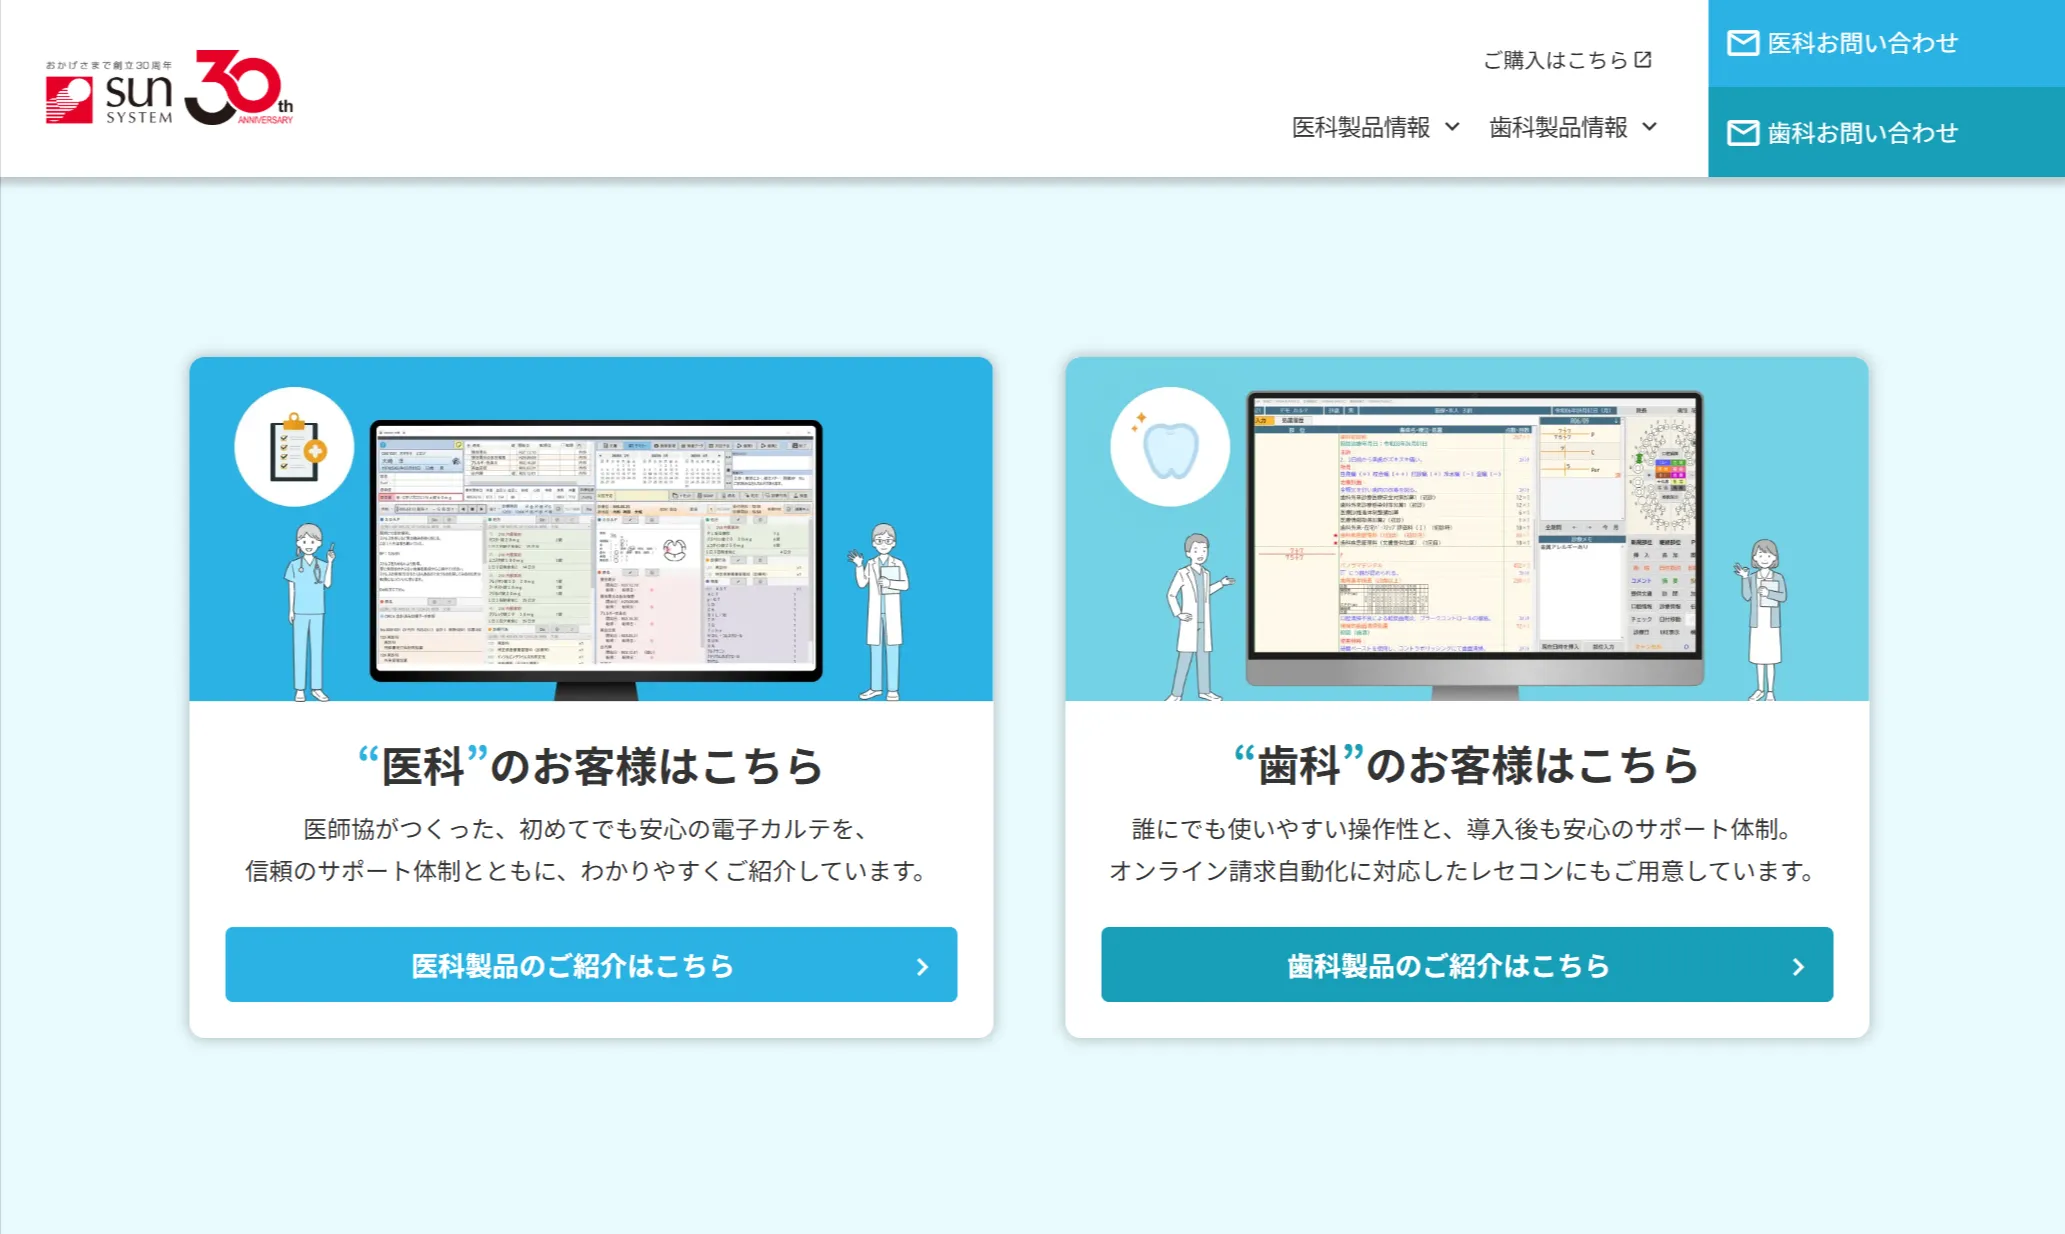
Task: Open 歯科製品のご紹介はこちら button
Action: [x=1448, y=965]
